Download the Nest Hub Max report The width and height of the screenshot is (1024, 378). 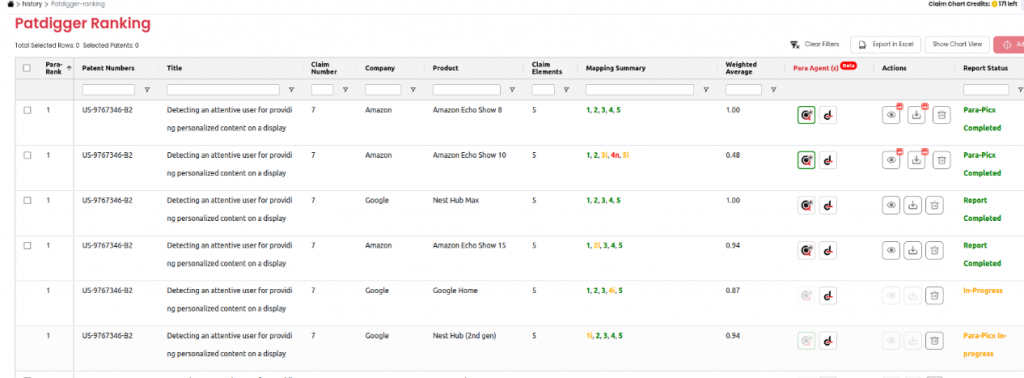913,205
